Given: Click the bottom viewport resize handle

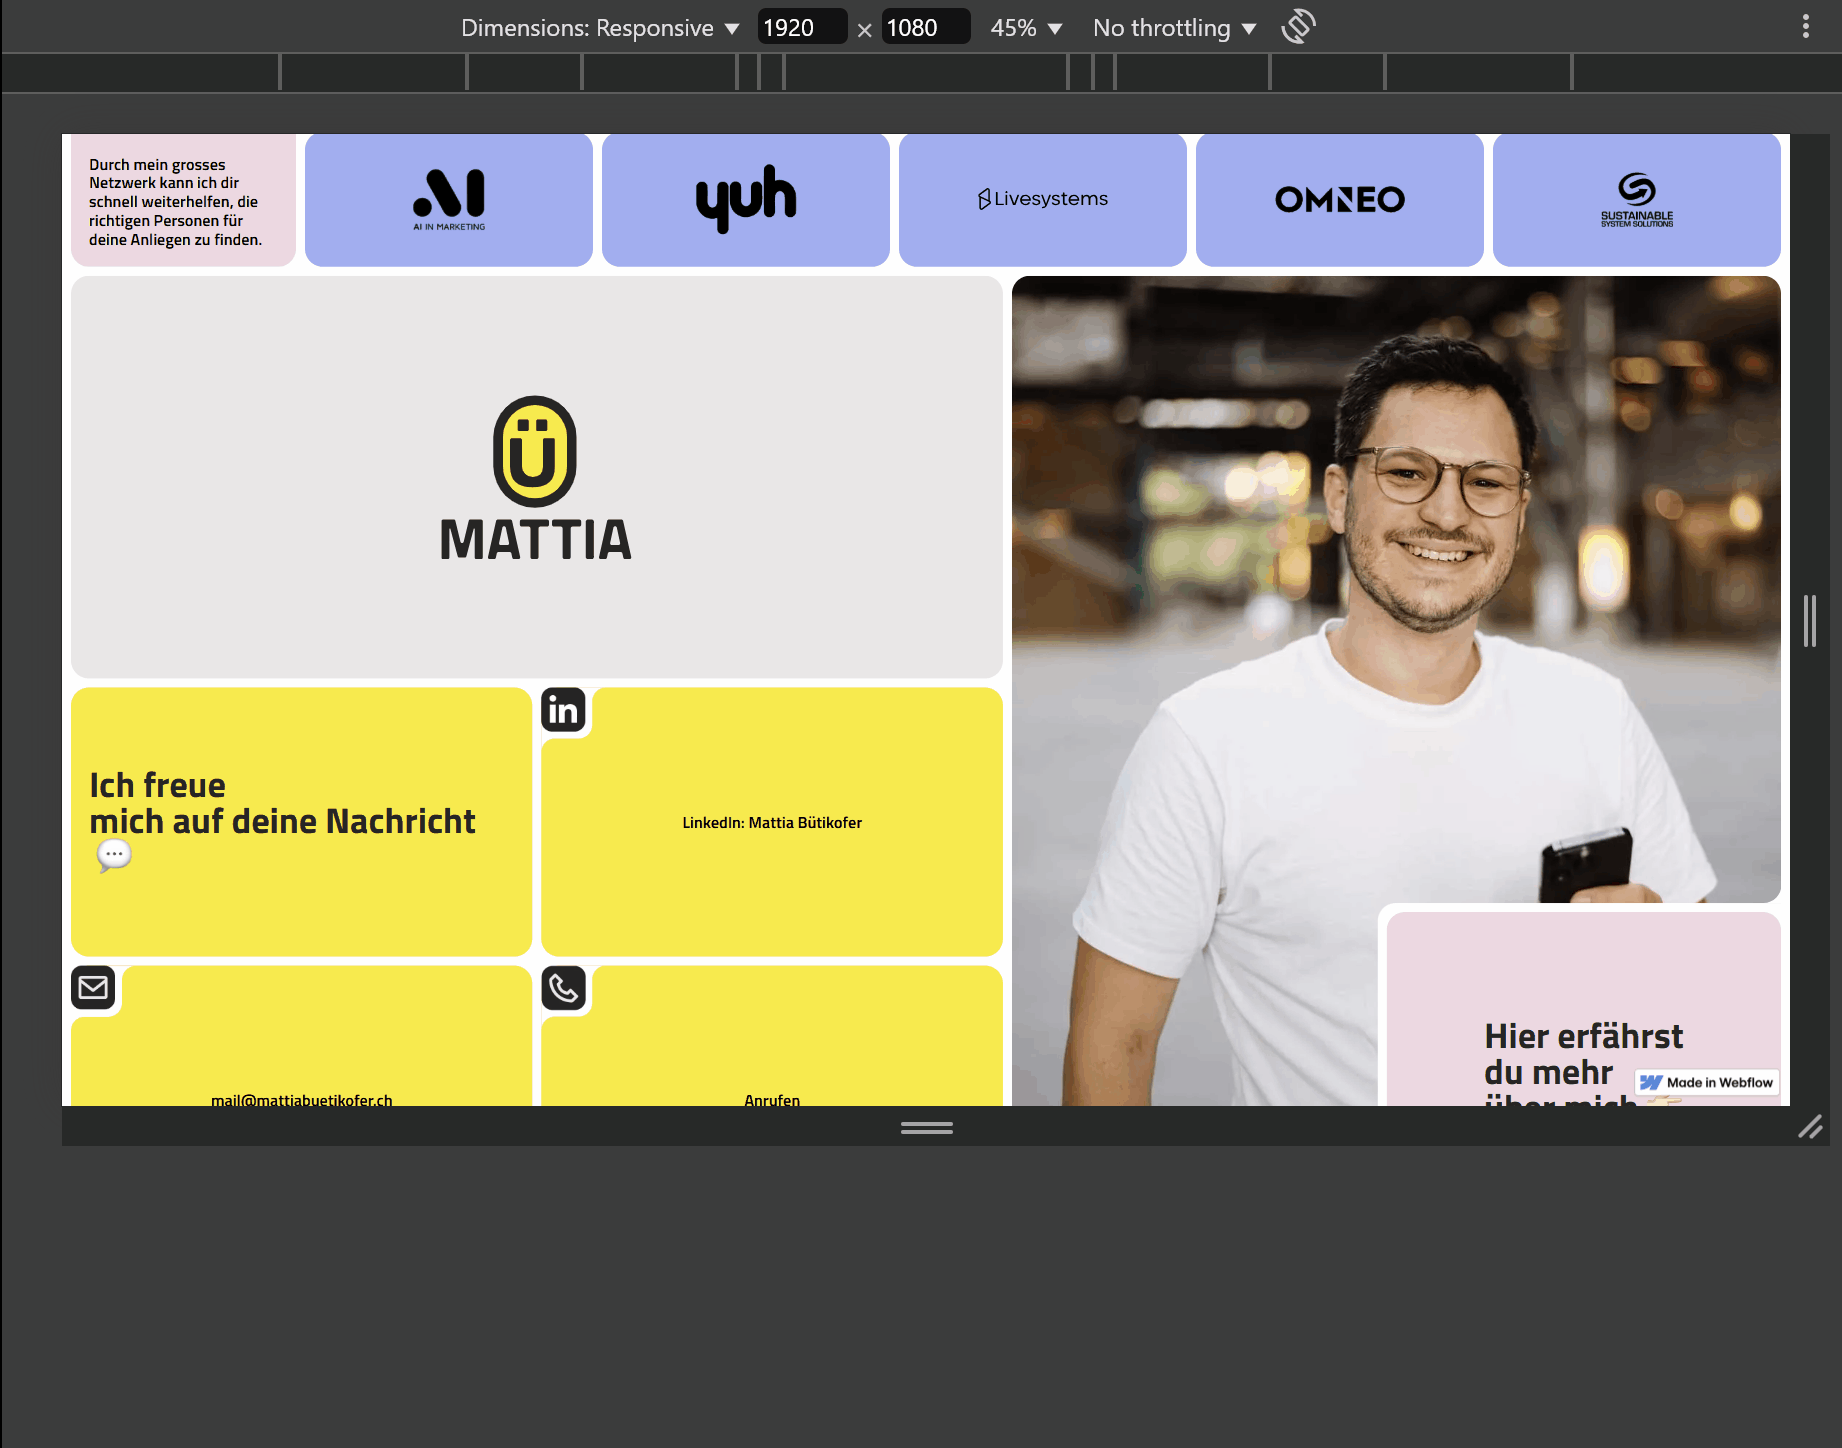Looking at the screenshot, I should (927, 1127).
